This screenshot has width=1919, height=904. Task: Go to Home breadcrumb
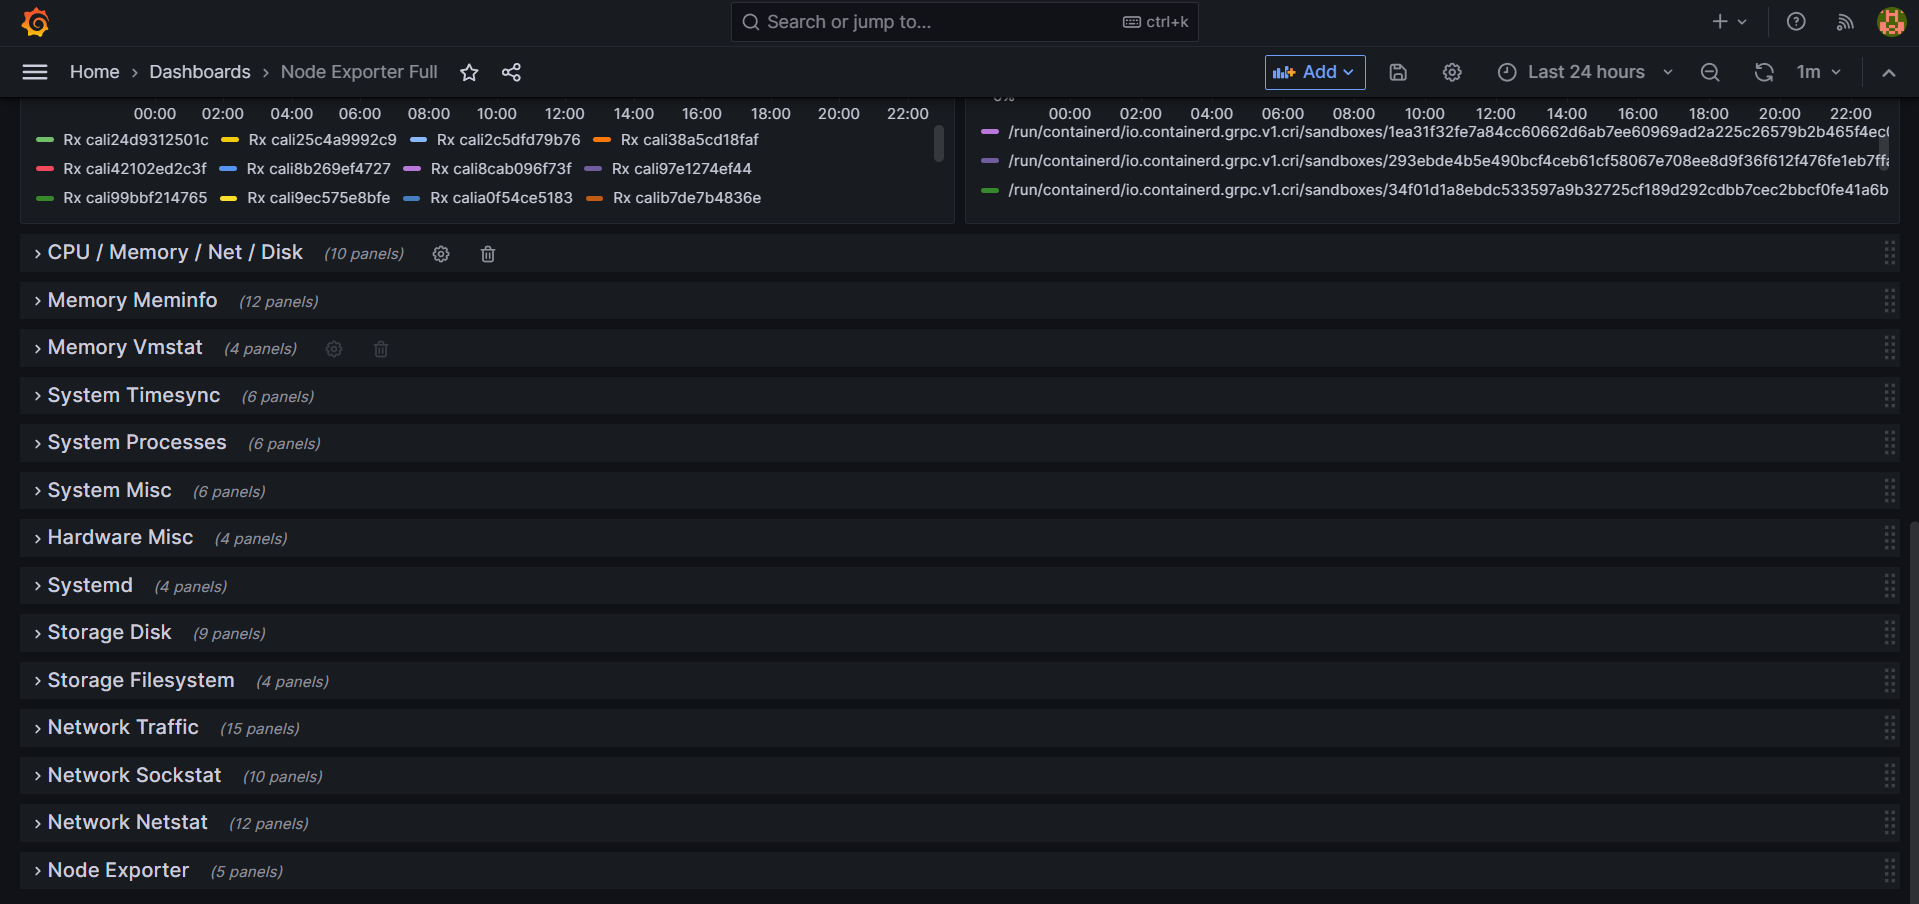[94, 72]
